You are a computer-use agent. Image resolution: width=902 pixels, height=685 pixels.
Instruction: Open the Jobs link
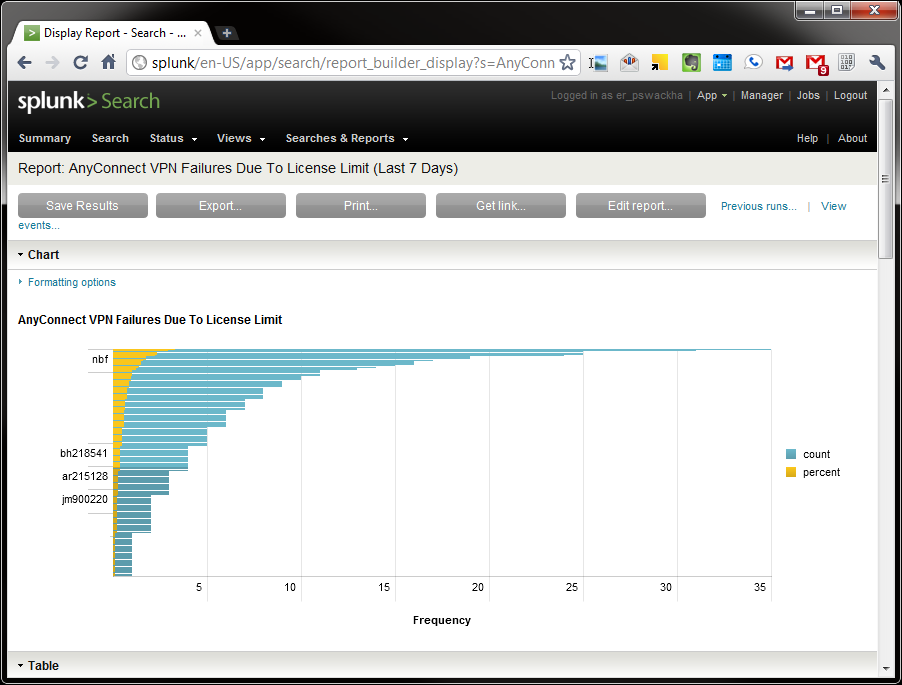click(808, 95)
